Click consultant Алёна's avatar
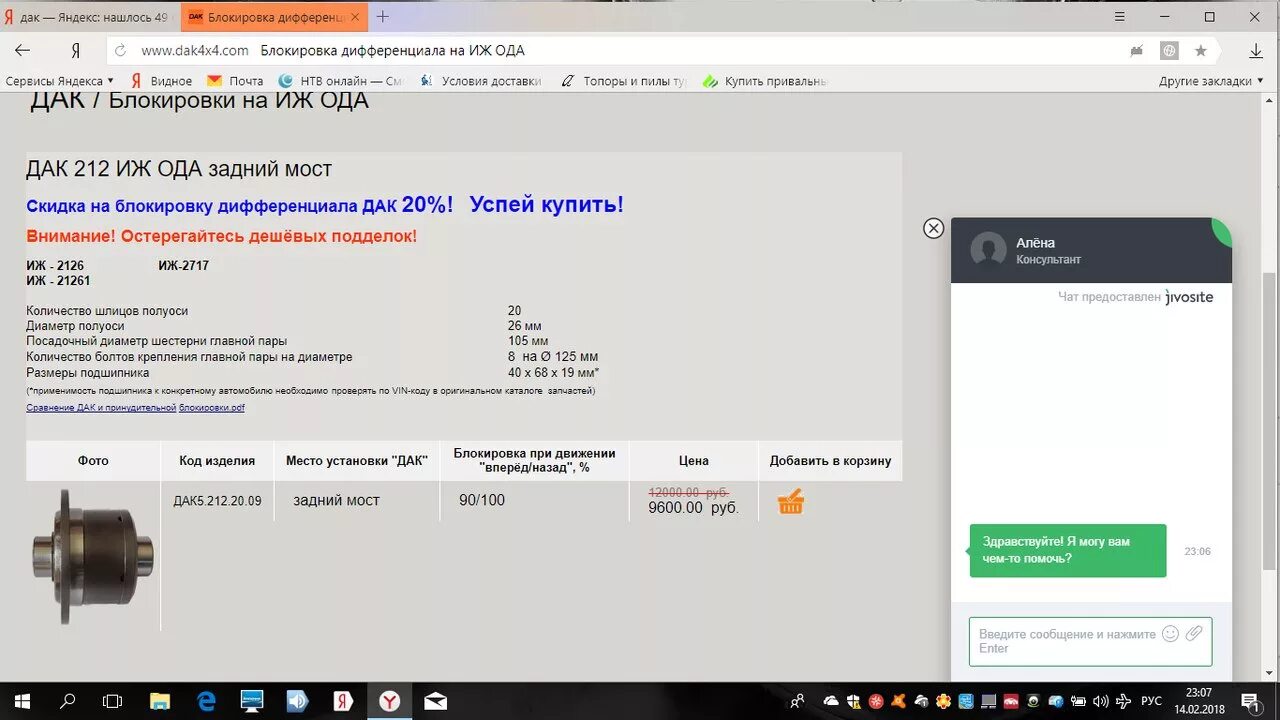Image resolution: width=1280 pixels, height=720 pixels. tap(988, 250)
